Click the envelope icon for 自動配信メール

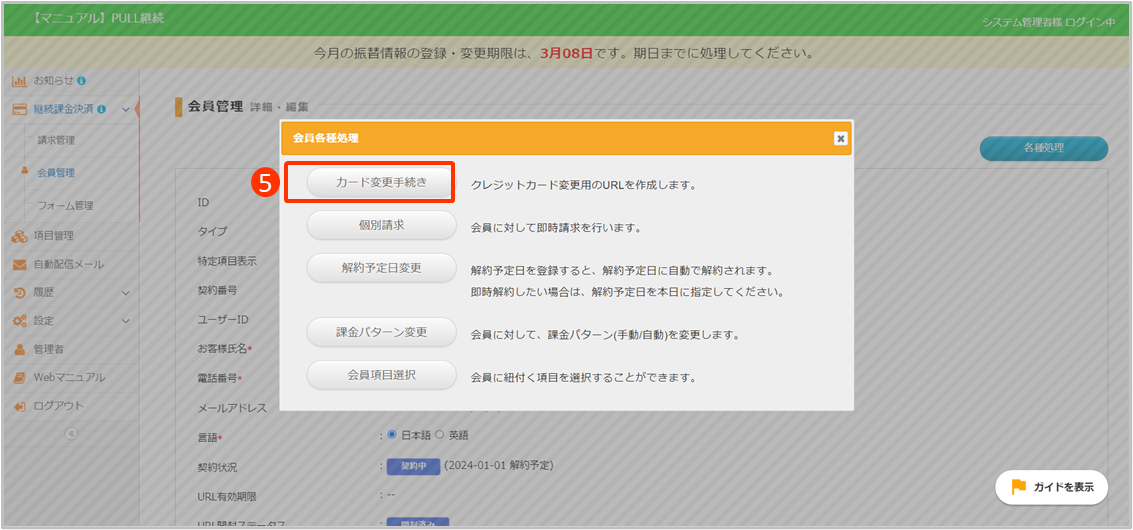[19, 265]
